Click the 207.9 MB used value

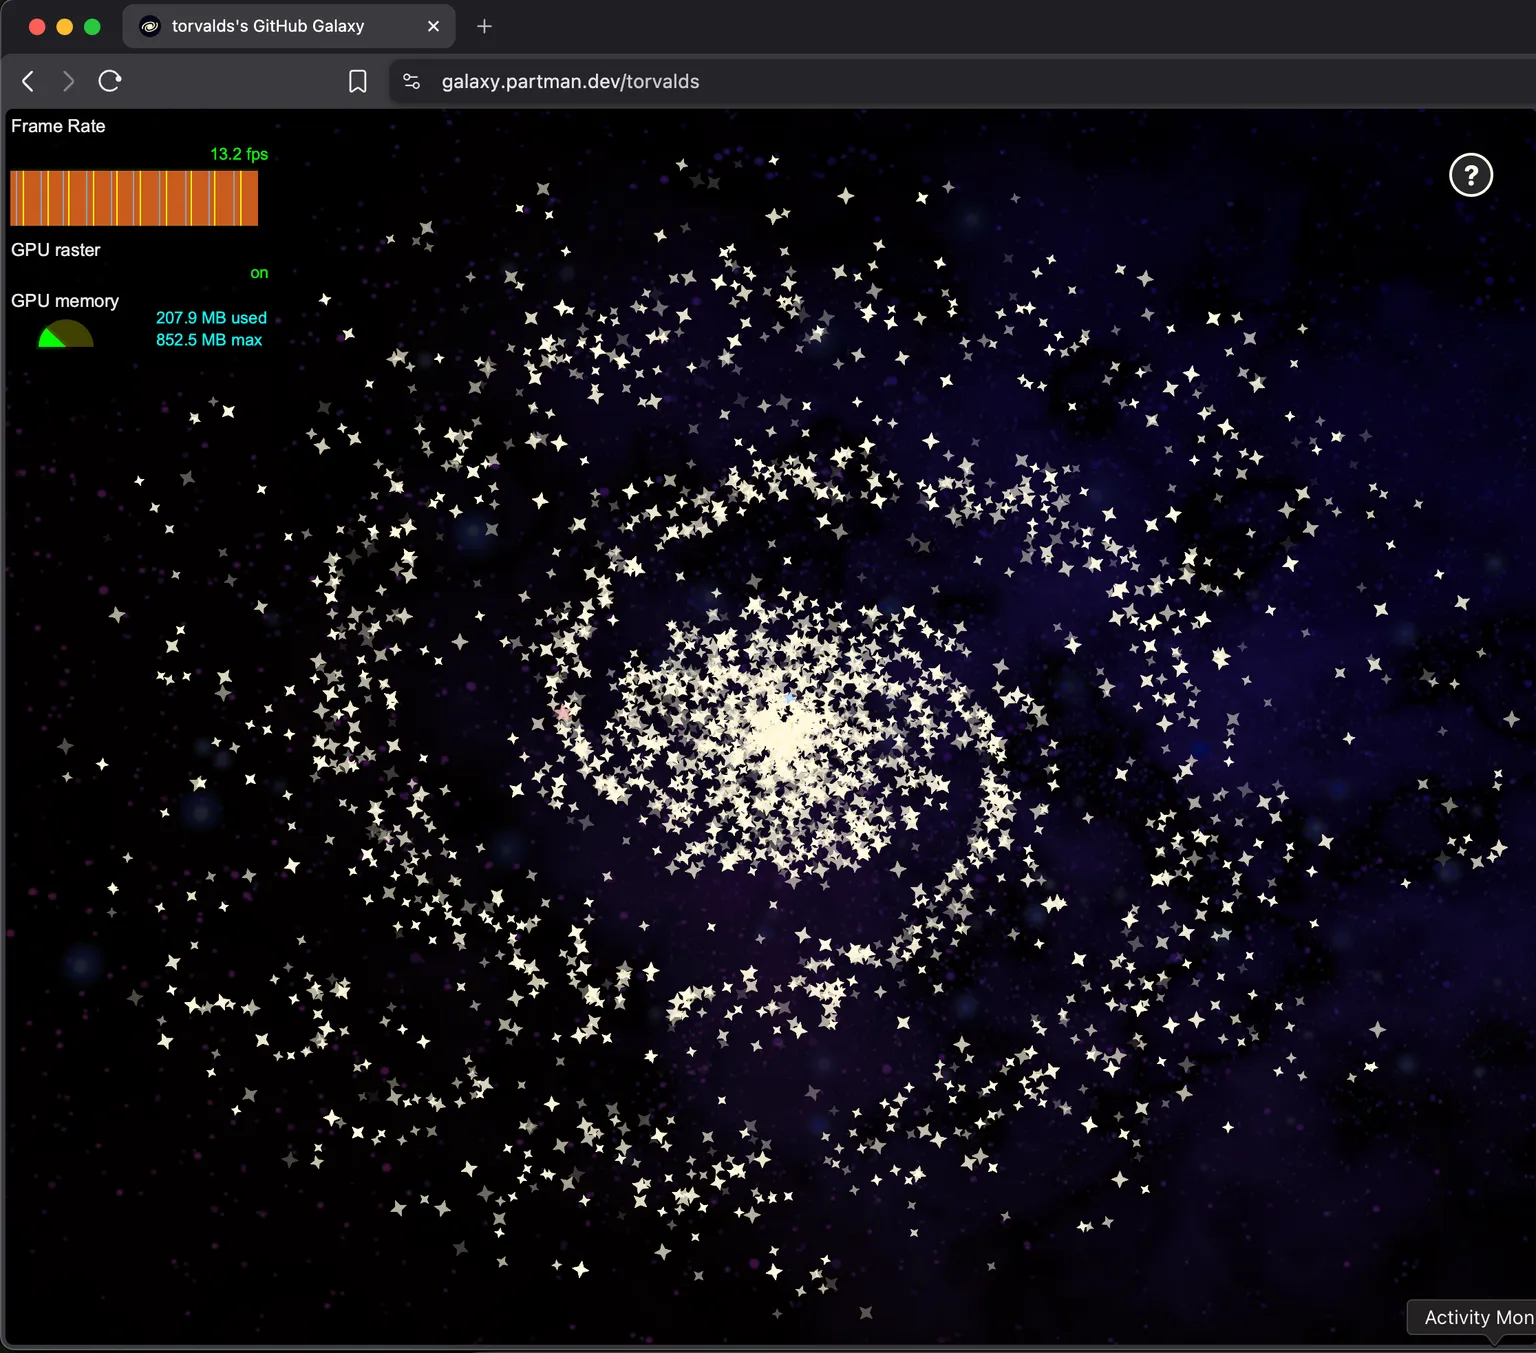tap(211, 318)
